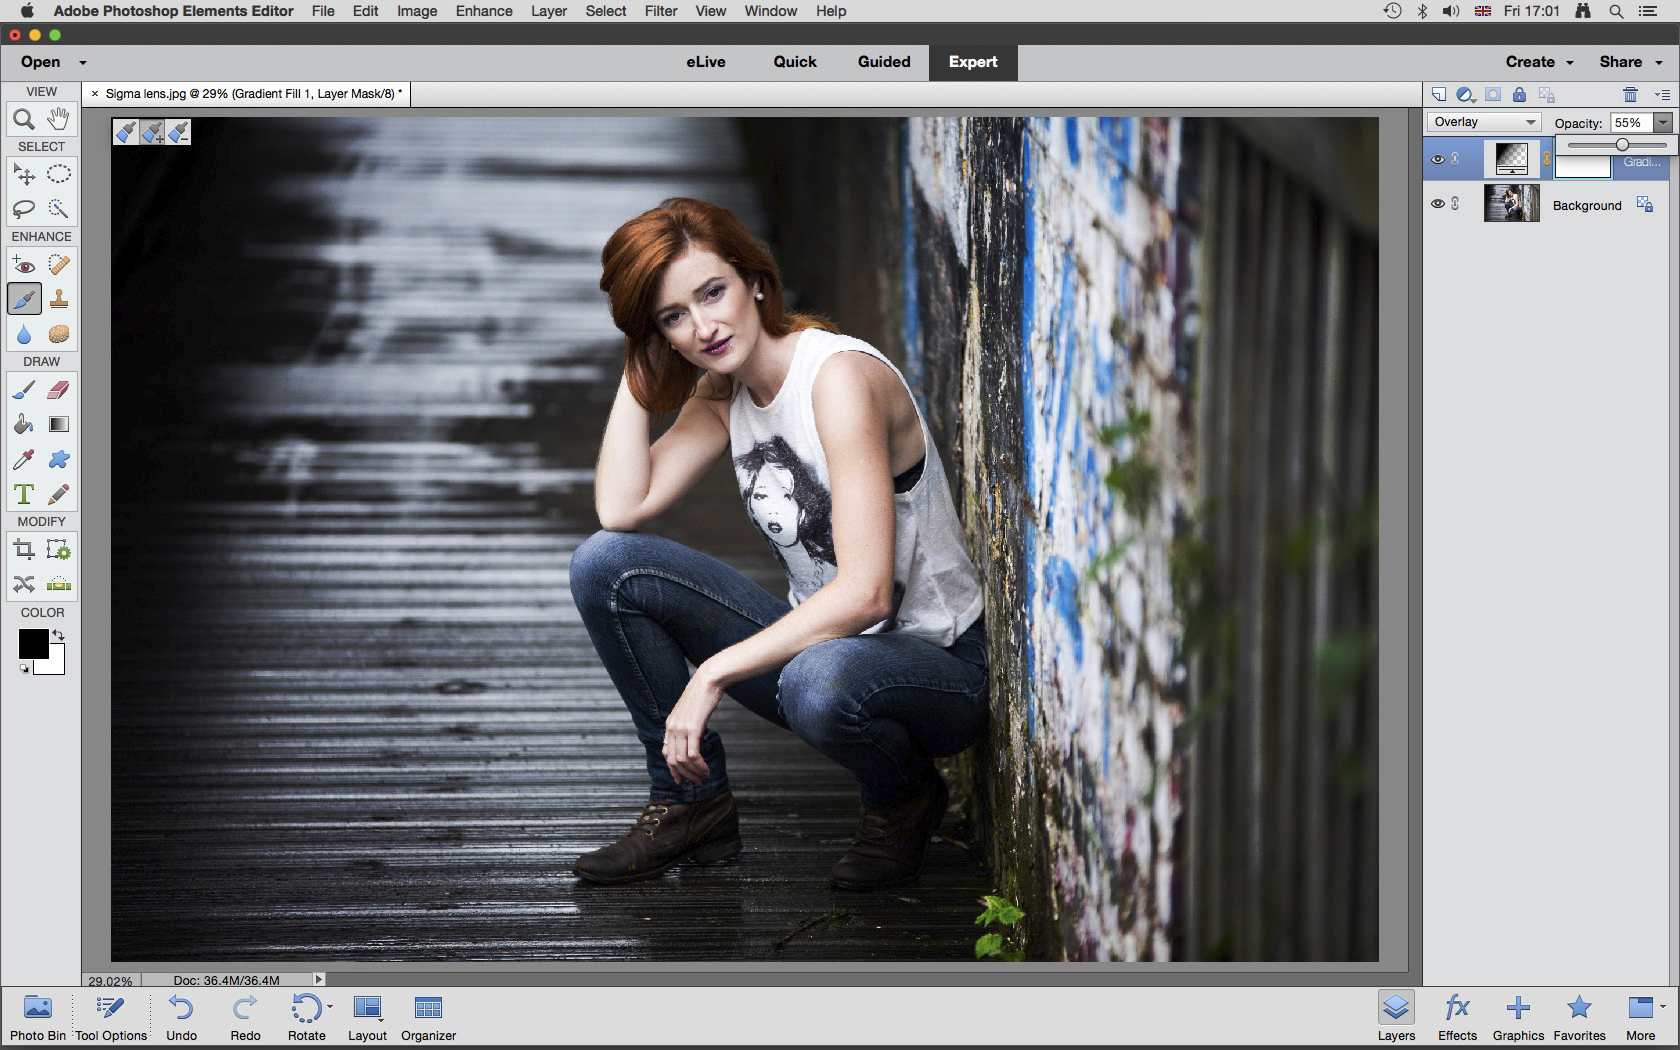Create a new layer
The height and width of the screenshot is (1050, 1680).
pos(1439,95)
